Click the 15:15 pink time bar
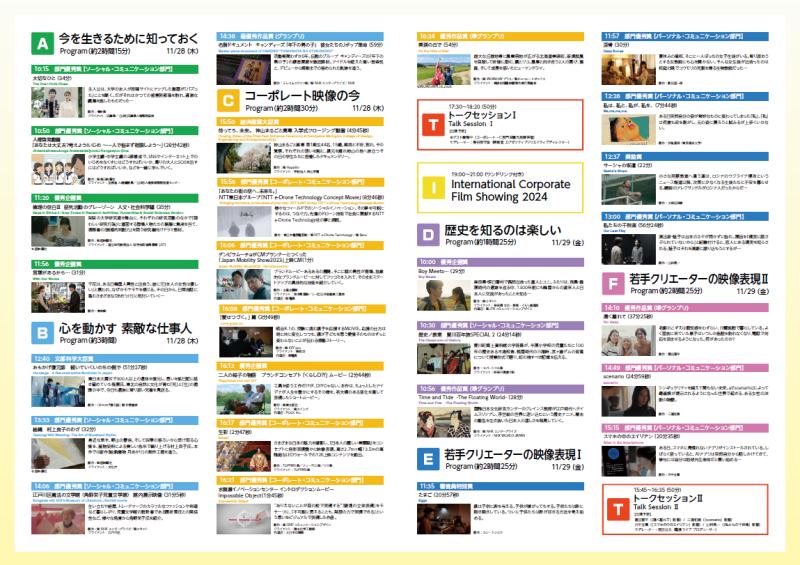 (685, 428)
